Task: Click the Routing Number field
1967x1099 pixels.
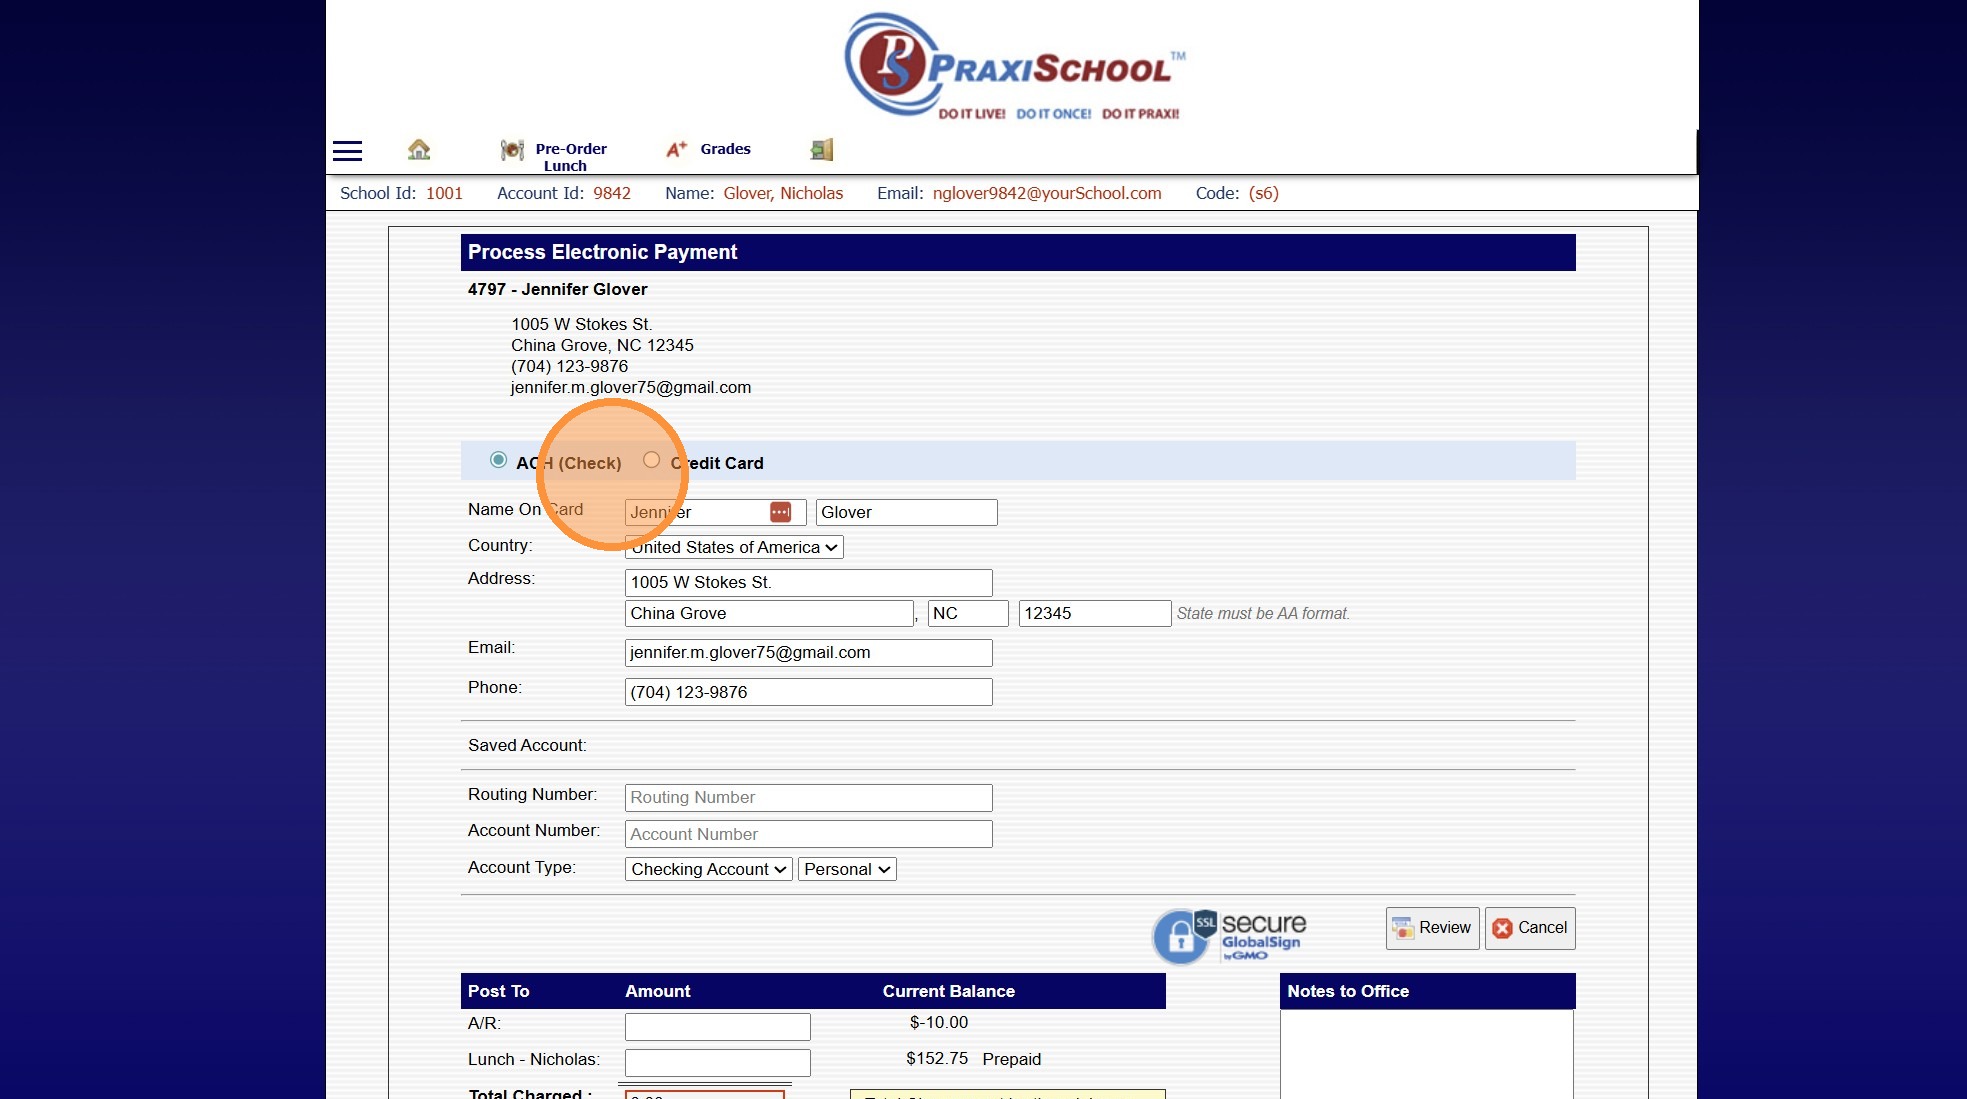Action: click(x=808, y=797)
